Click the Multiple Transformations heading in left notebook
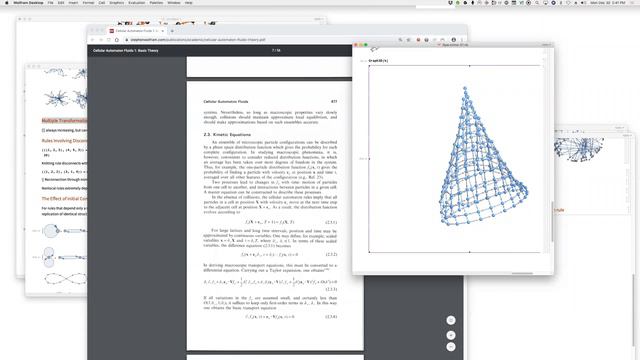The image size is (640, 360). (x=64, y=120)
